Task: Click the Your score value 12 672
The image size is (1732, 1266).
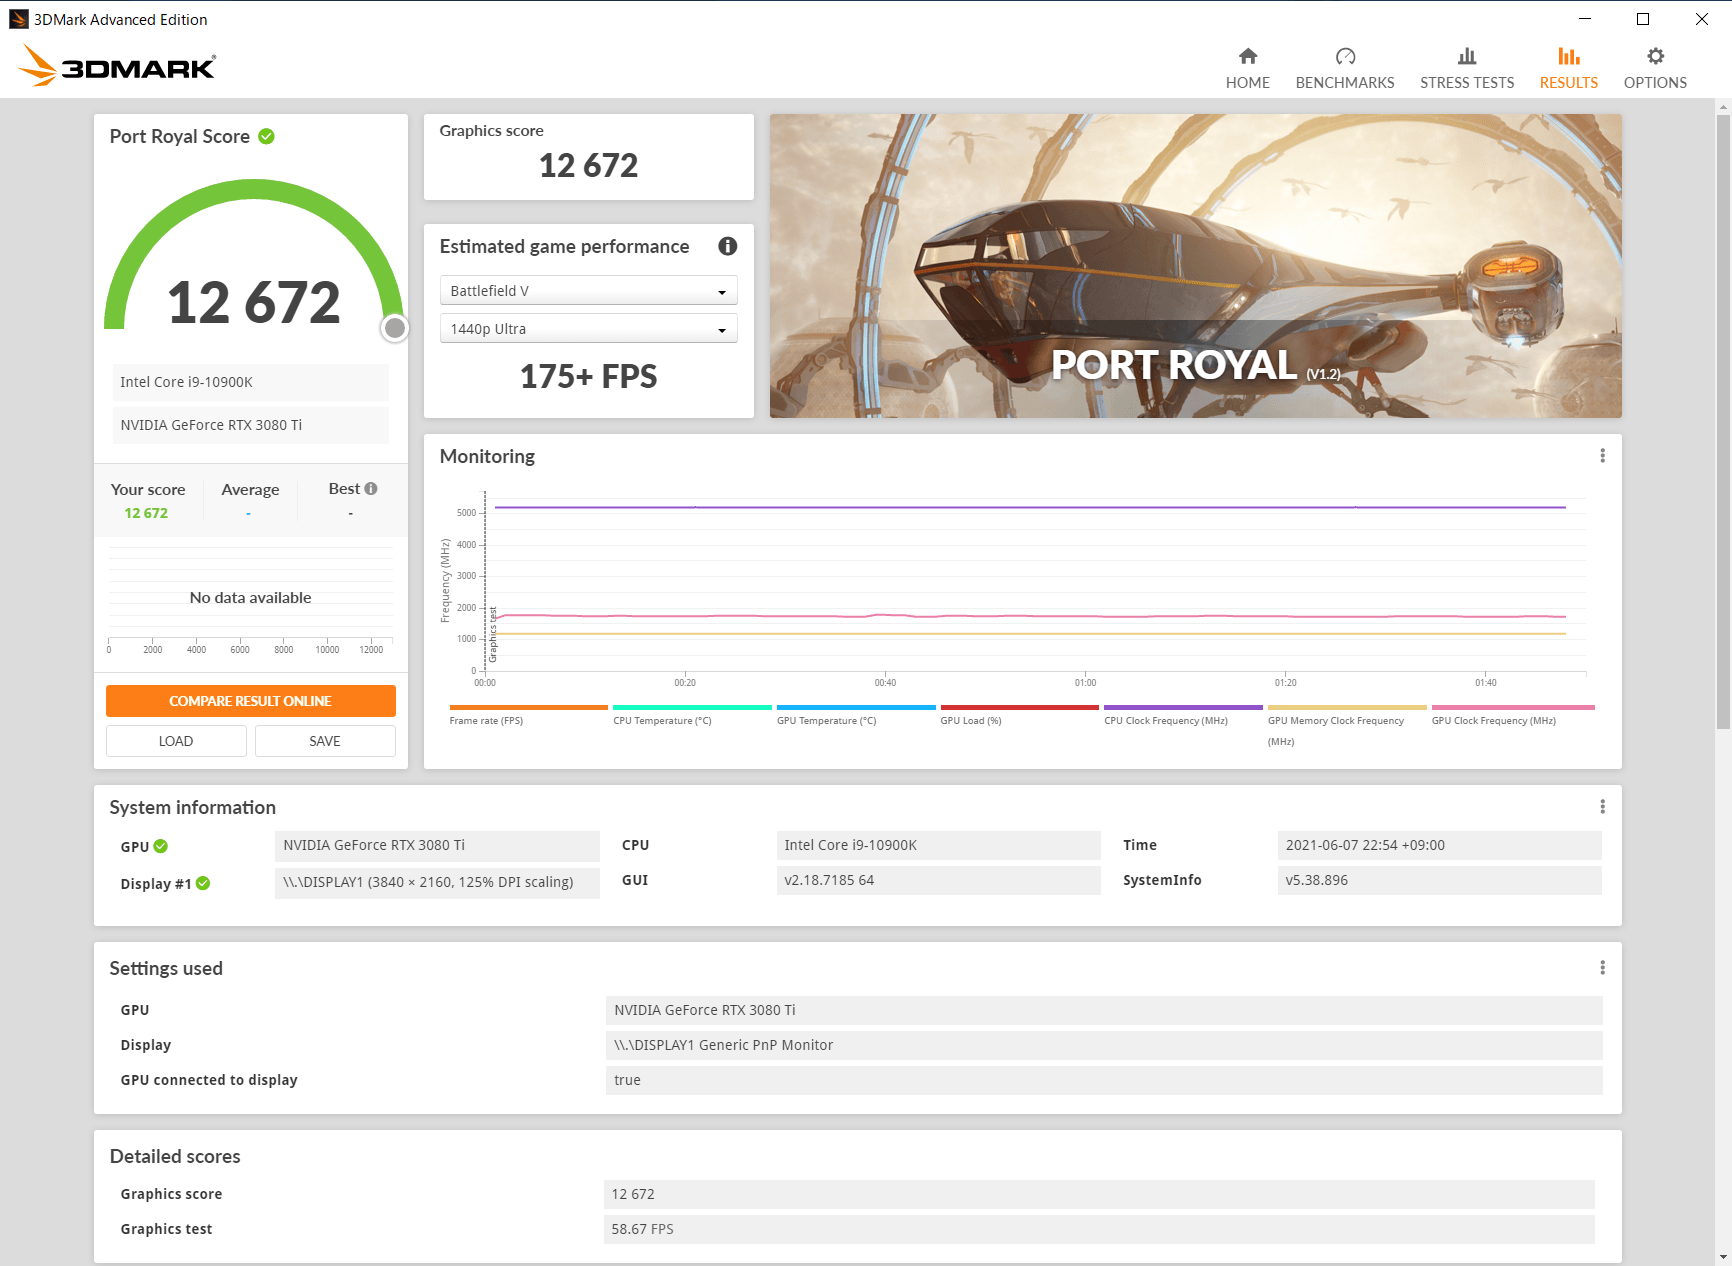Action: point(146,513)
